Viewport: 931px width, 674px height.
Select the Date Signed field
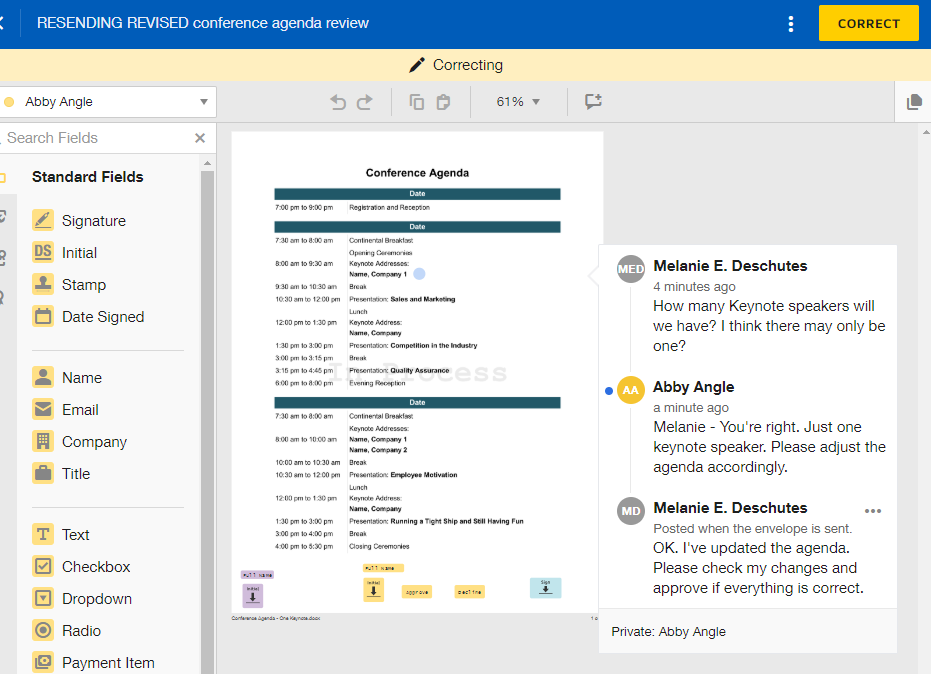click(x=102, y=317)
